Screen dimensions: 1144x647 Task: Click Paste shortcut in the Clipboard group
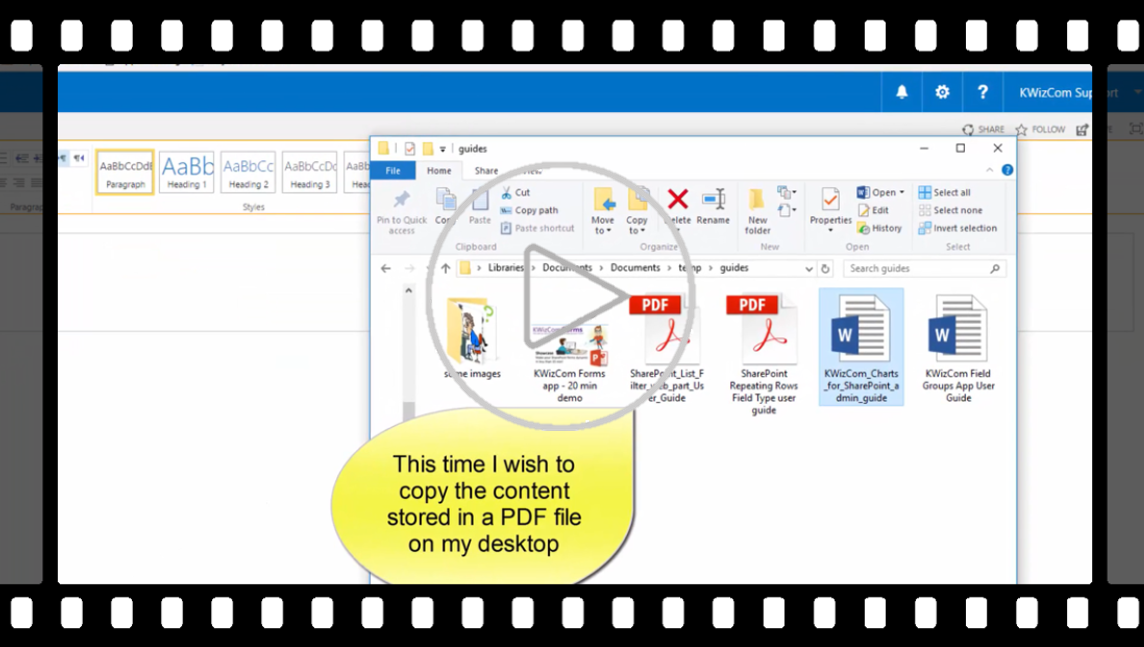coord(538,228)
